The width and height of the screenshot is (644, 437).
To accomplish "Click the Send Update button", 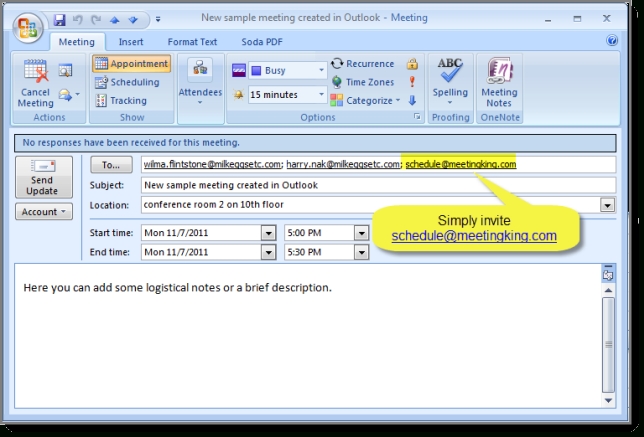I will [44, 177].
